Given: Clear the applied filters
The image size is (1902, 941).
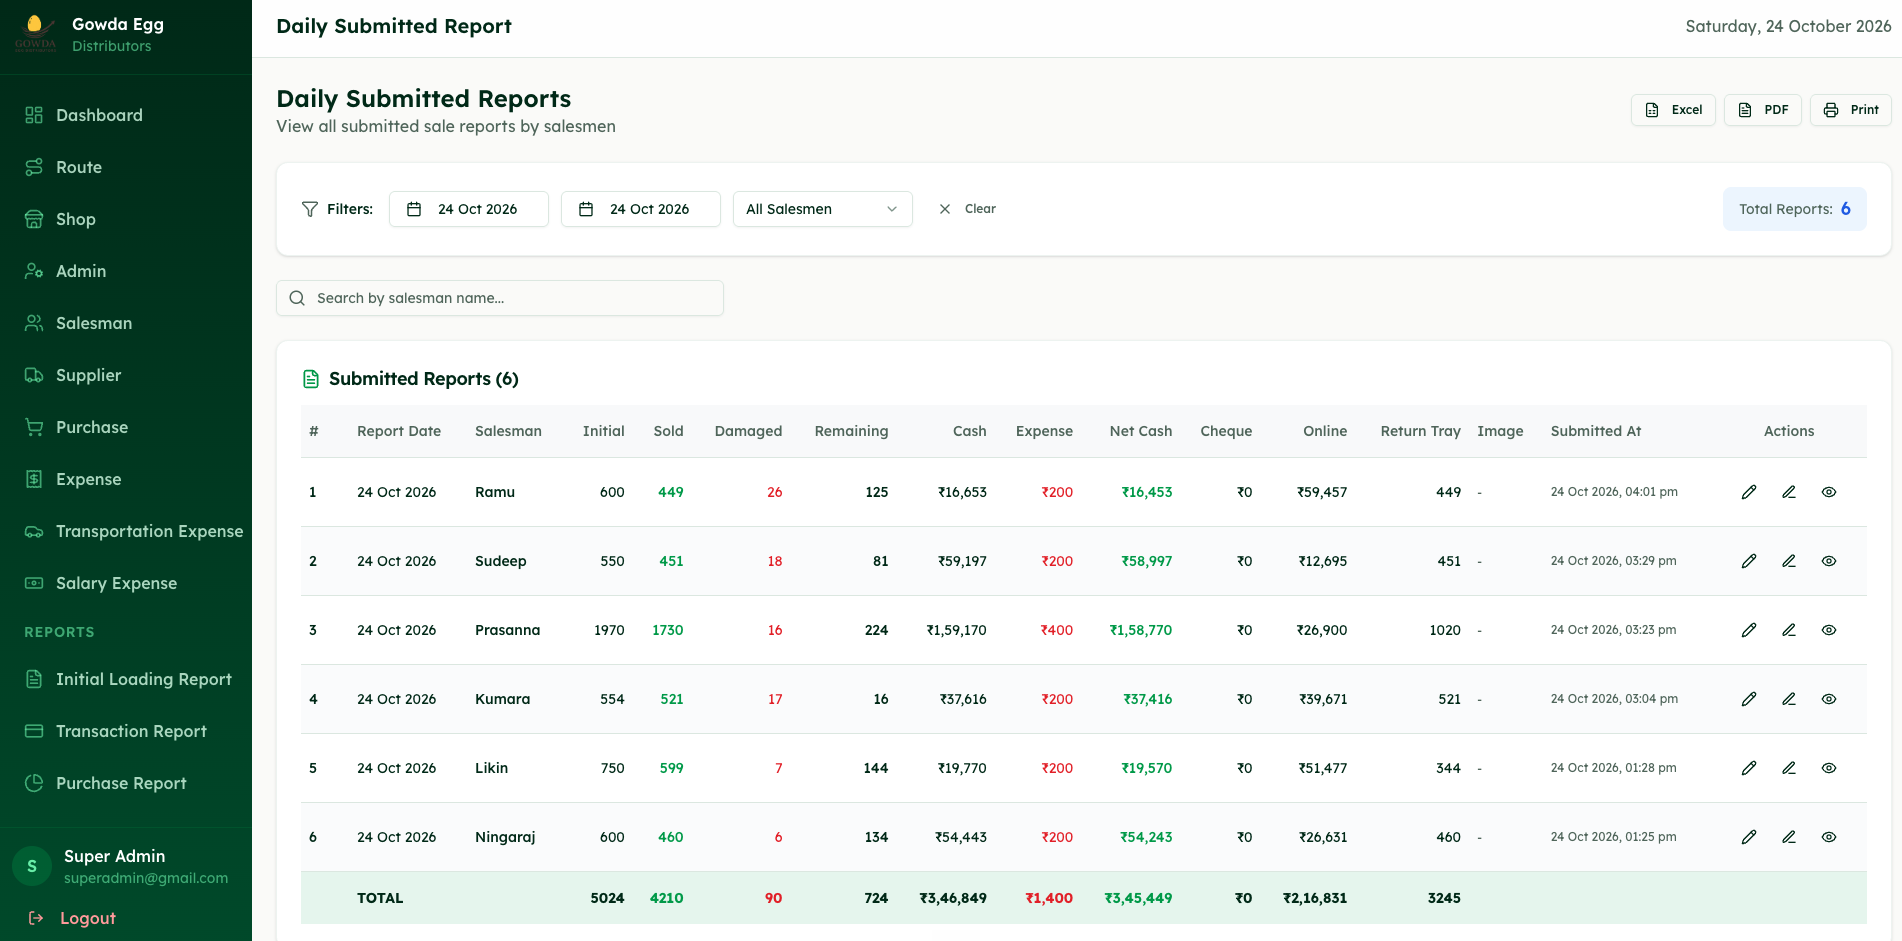Looking at the screenshot, I should (x=967, y=209).
